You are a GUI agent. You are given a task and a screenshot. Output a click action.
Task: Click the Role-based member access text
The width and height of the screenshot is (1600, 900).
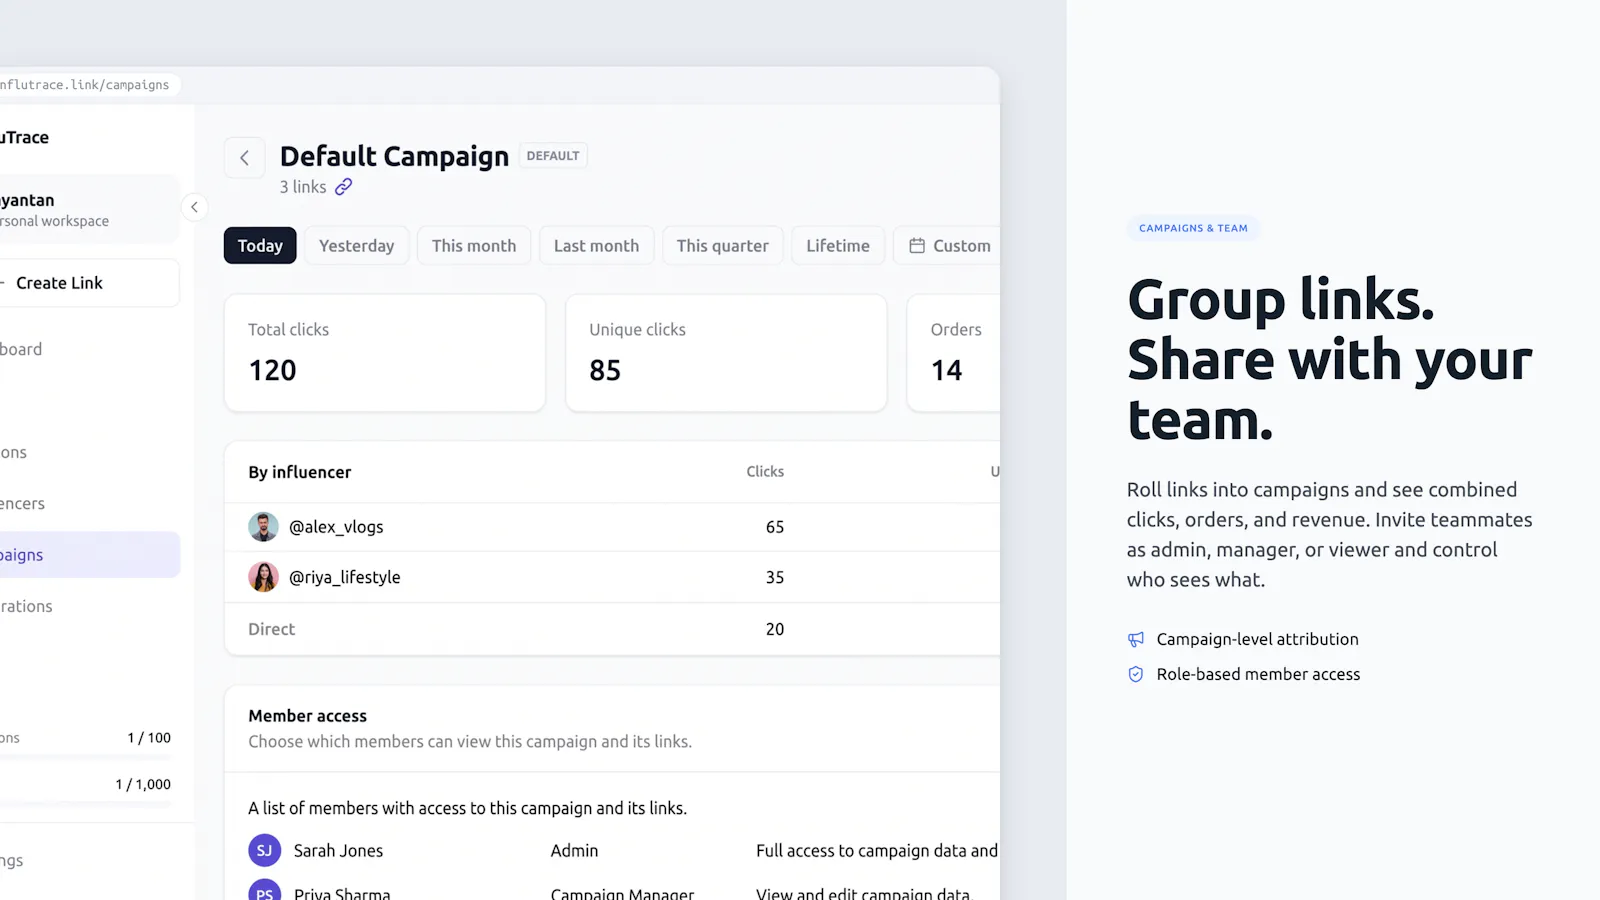click(1259, 674)
